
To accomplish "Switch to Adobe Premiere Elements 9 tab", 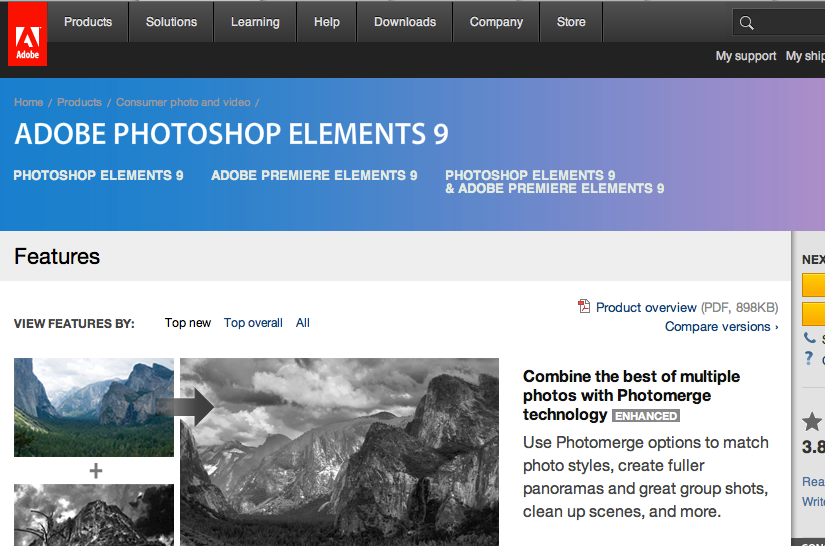I will point(314,176).
